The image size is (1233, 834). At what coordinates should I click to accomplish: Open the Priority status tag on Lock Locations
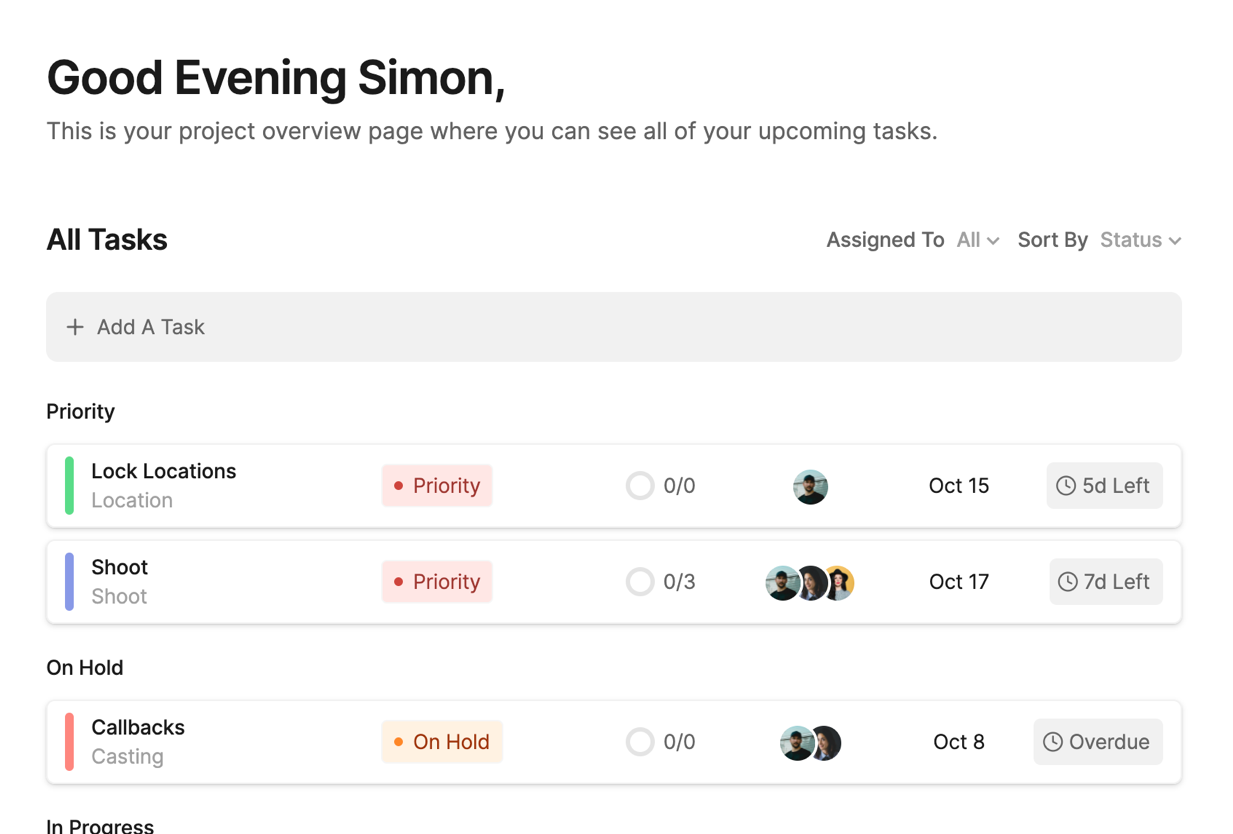click(x=437, y=486)
